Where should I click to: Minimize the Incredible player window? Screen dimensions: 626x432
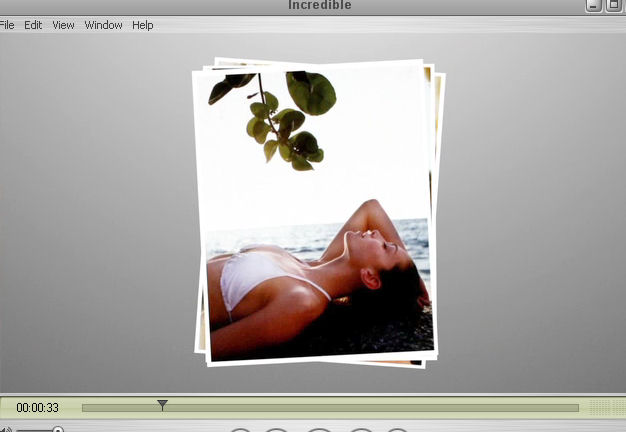593,6
